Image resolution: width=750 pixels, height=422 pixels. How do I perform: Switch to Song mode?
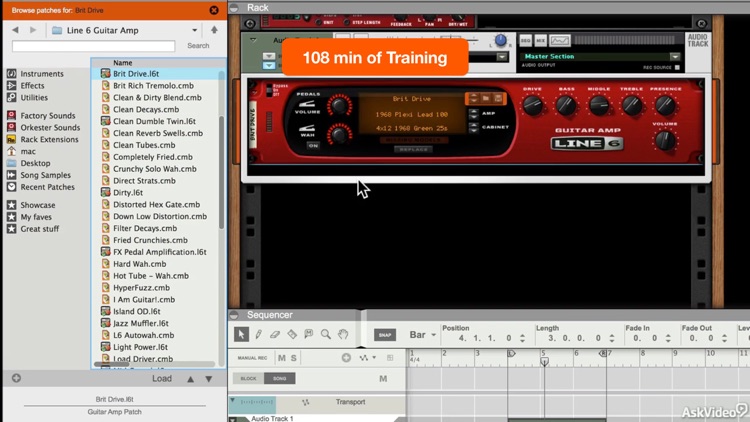279,378
